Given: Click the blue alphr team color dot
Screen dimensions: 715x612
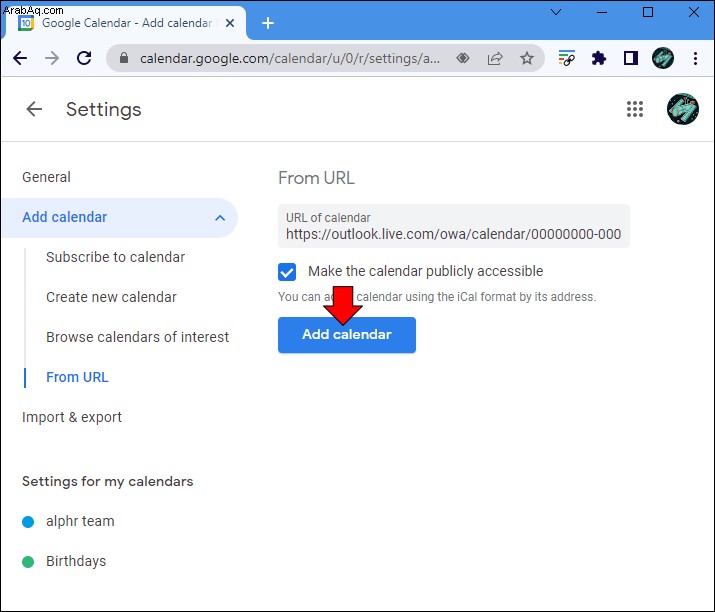Looking at the screenshot, I should pyautogui.click(x=28, y=522).
